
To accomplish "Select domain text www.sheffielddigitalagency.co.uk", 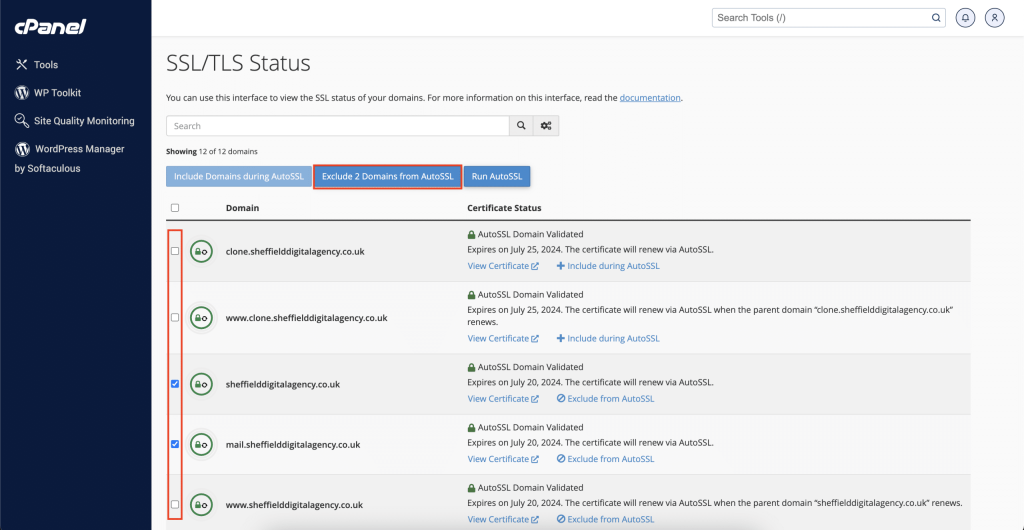I will coord(295,505).
